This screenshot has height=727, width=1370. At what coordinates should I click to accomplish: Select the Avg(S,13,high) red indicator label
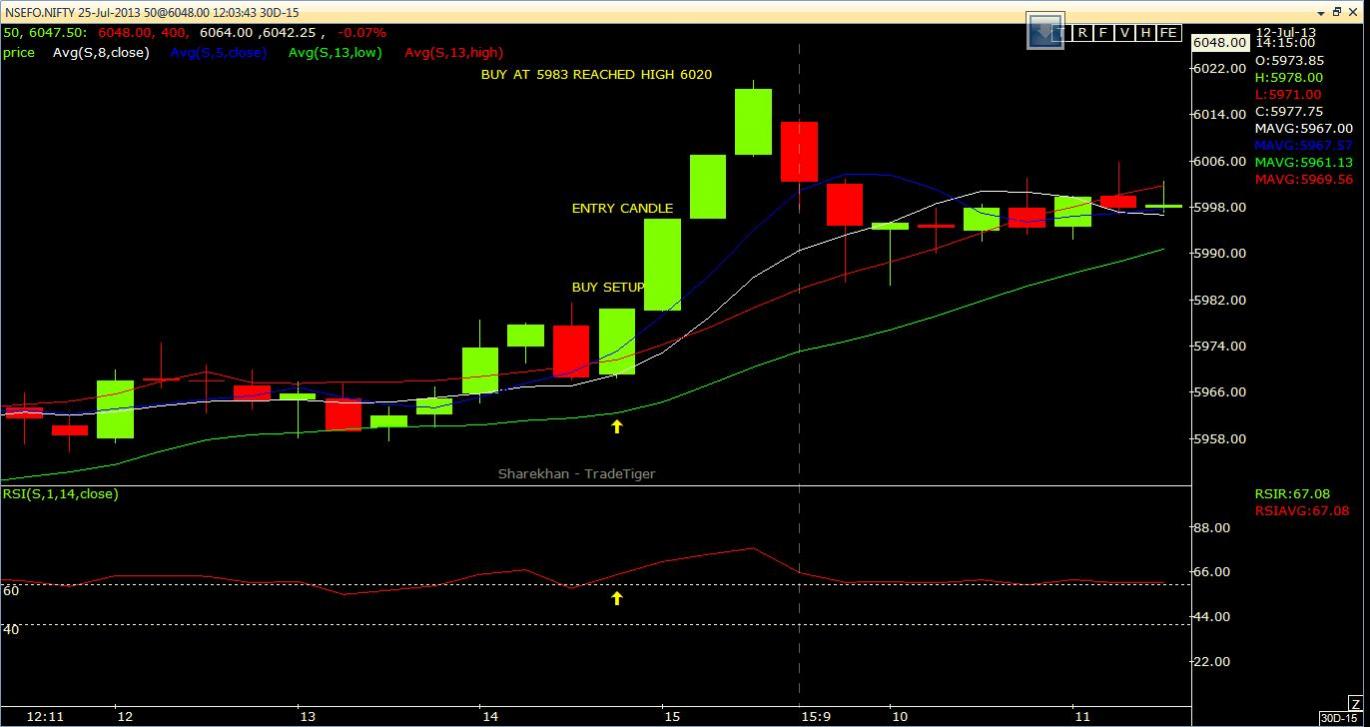[x=453, y=52]
